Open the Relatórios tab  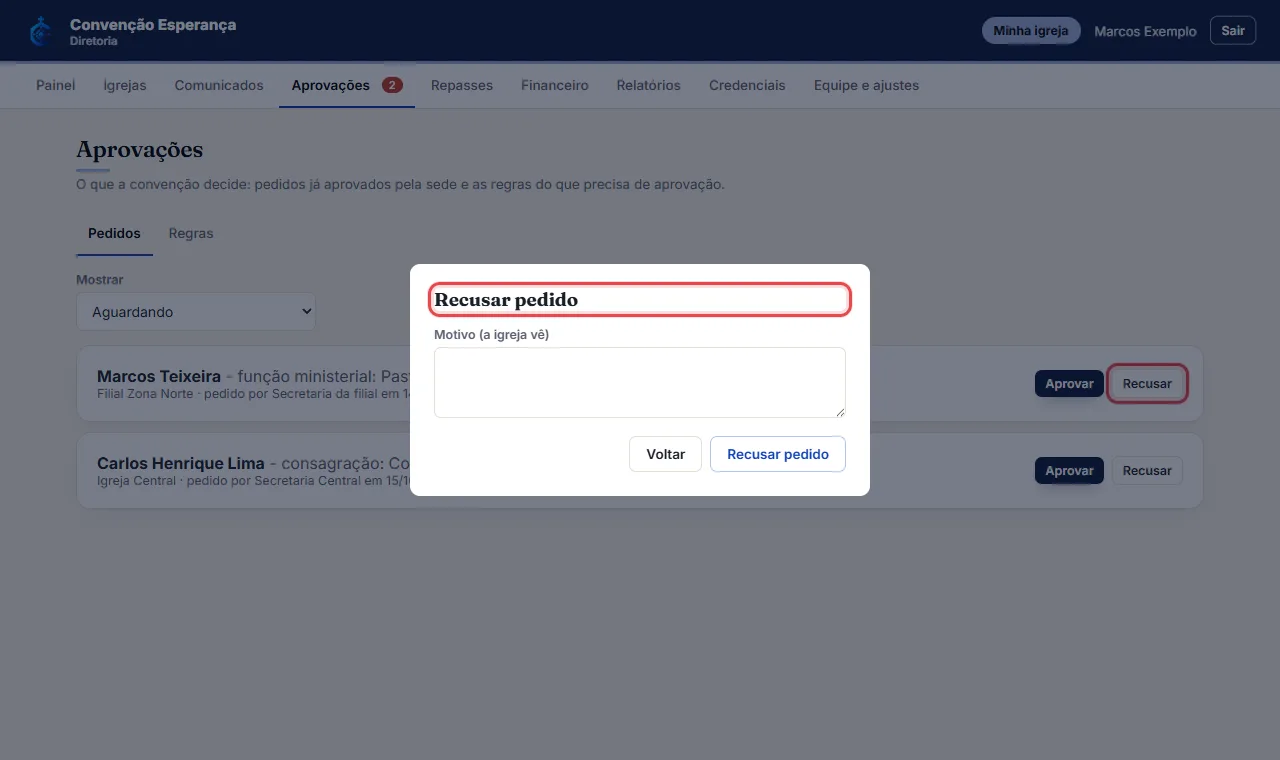[649, 85]
